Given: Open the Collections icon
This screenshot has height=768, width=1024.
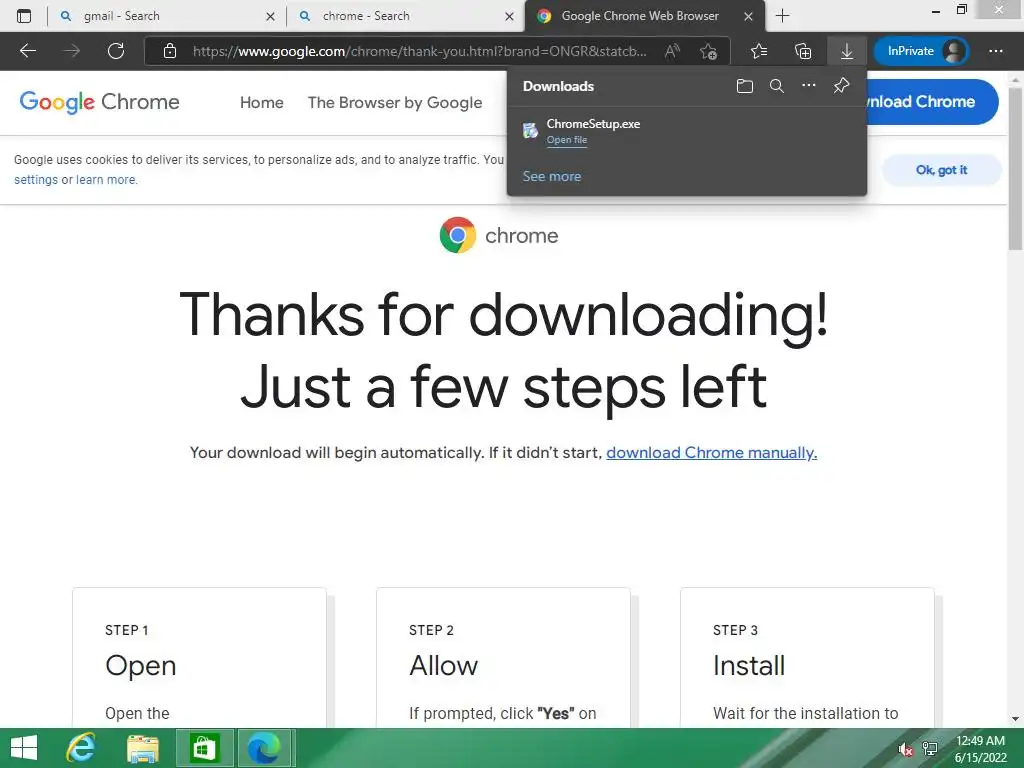Looking at the screenshot, I should pyautogui.click(x=803, y=51).
